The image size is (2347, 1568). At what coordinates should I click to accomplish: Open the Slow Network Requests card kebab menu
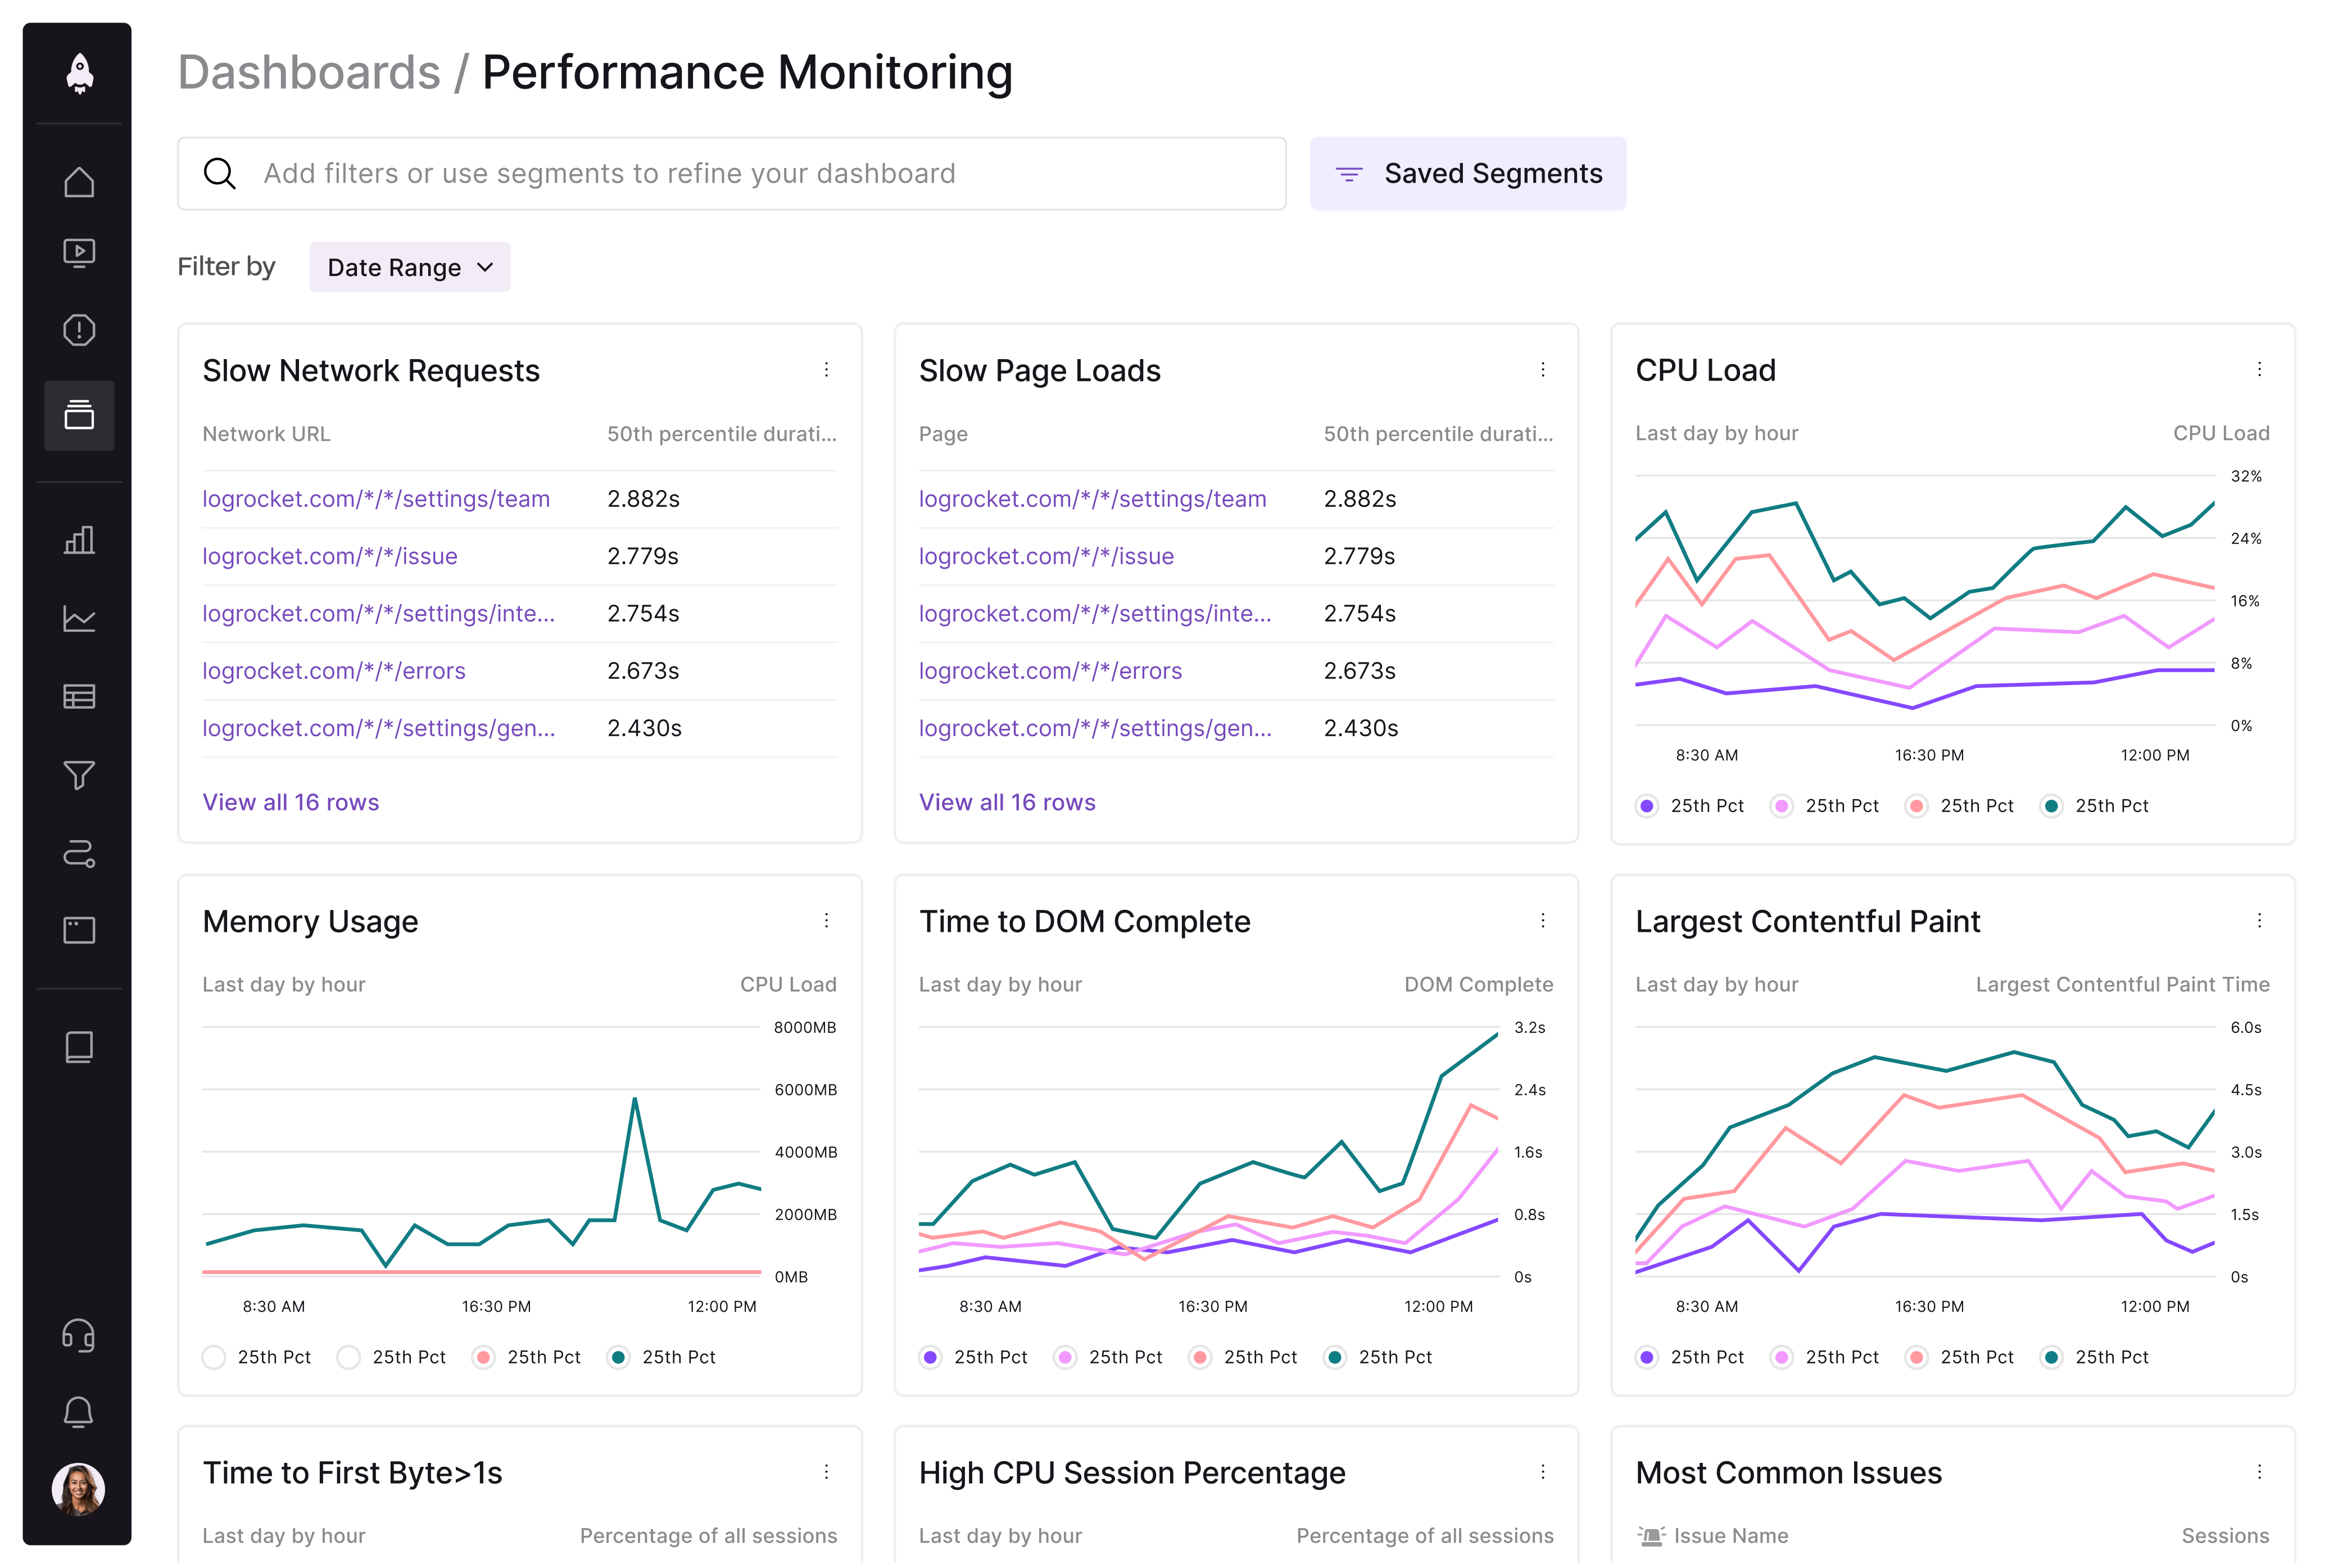pos(826,370)
